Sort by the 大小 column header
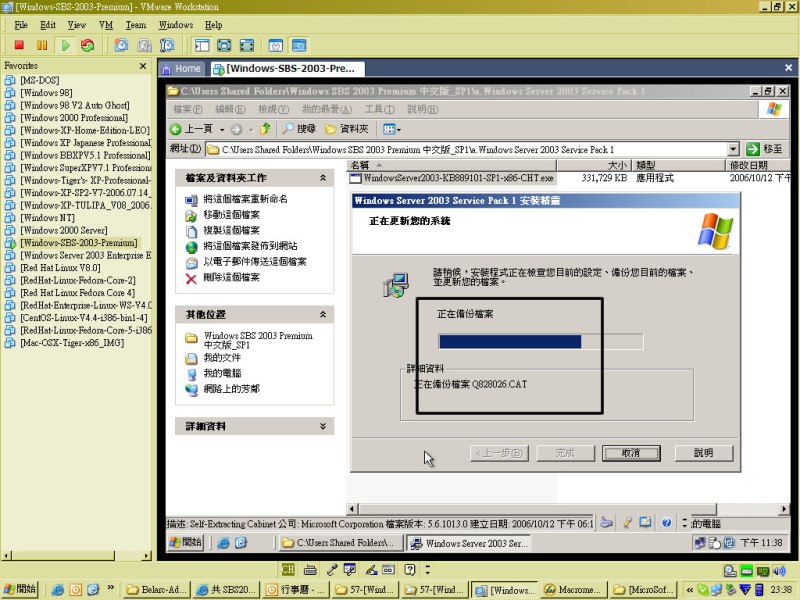This screenshot has width=800, height=600. (594, 165)
